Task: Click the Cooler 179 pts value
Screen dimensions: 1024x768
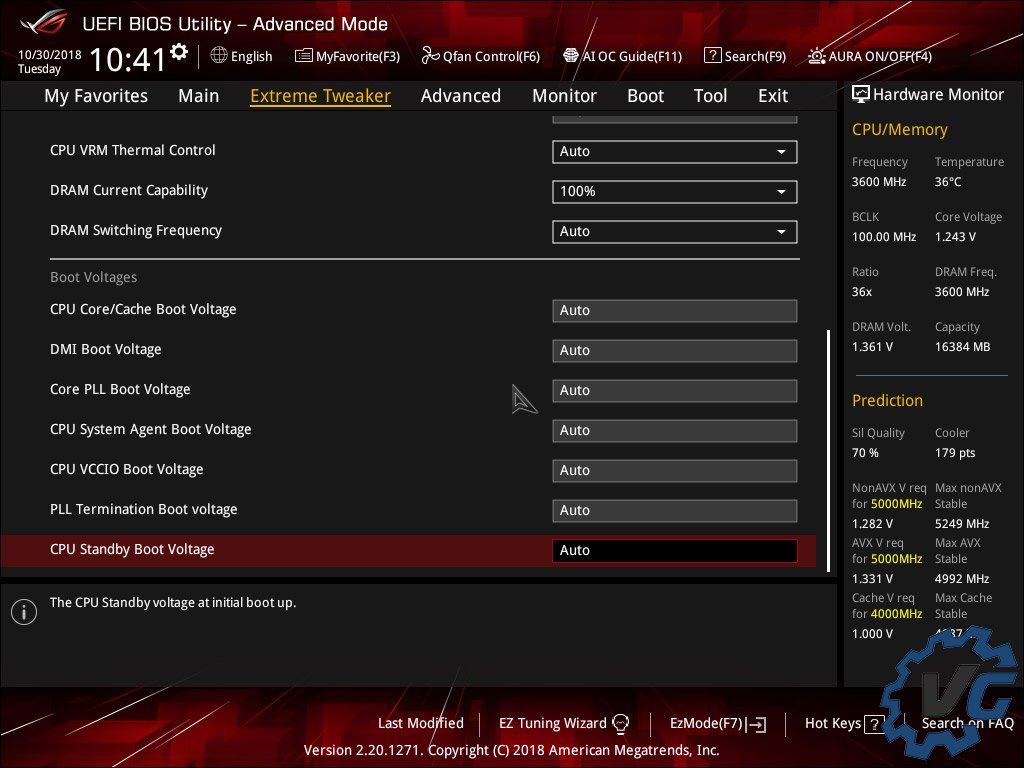Action: tap(955, 453)
